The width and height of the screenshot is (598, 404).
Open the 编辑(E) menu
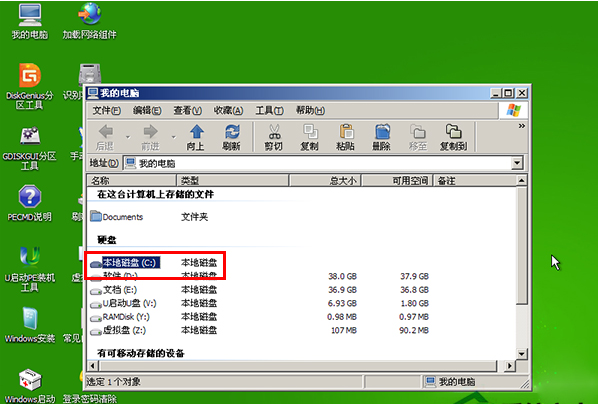[147, 111]
